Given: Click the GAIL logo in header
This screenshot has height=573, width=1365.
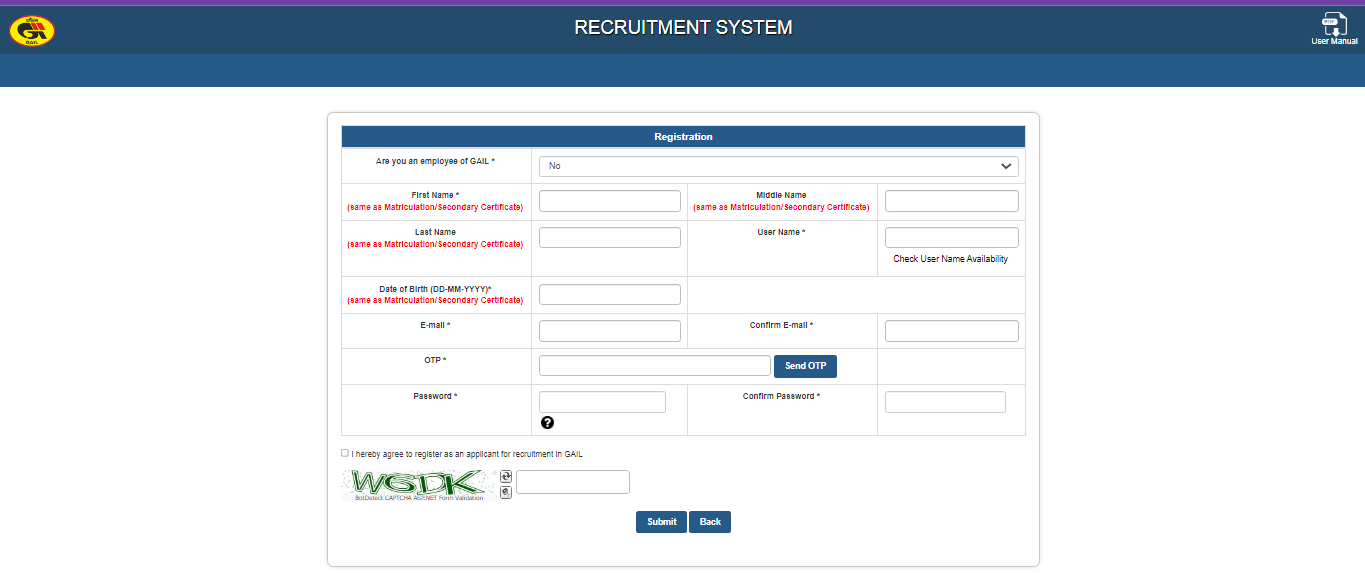Looking at the screenshot, I should pos(32,30).
